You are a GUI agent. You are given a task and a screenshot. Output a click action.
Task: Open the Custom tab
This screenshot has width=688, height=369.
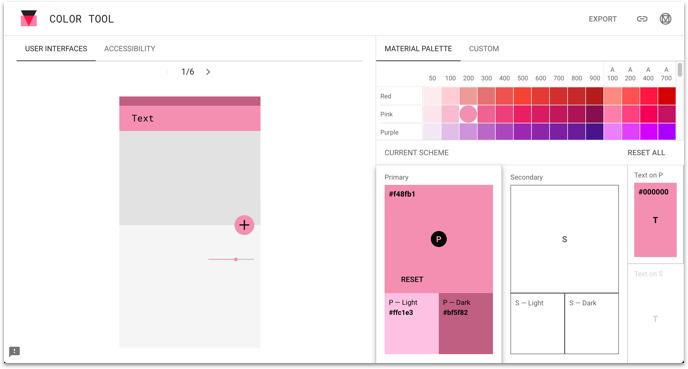click(484, 49)
